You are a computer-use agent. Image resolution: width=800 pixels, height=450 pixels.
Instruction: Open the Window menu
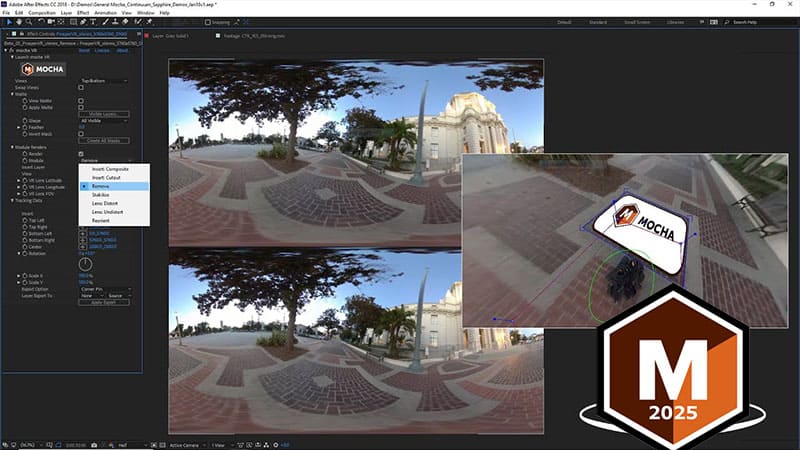coord(145,13)
